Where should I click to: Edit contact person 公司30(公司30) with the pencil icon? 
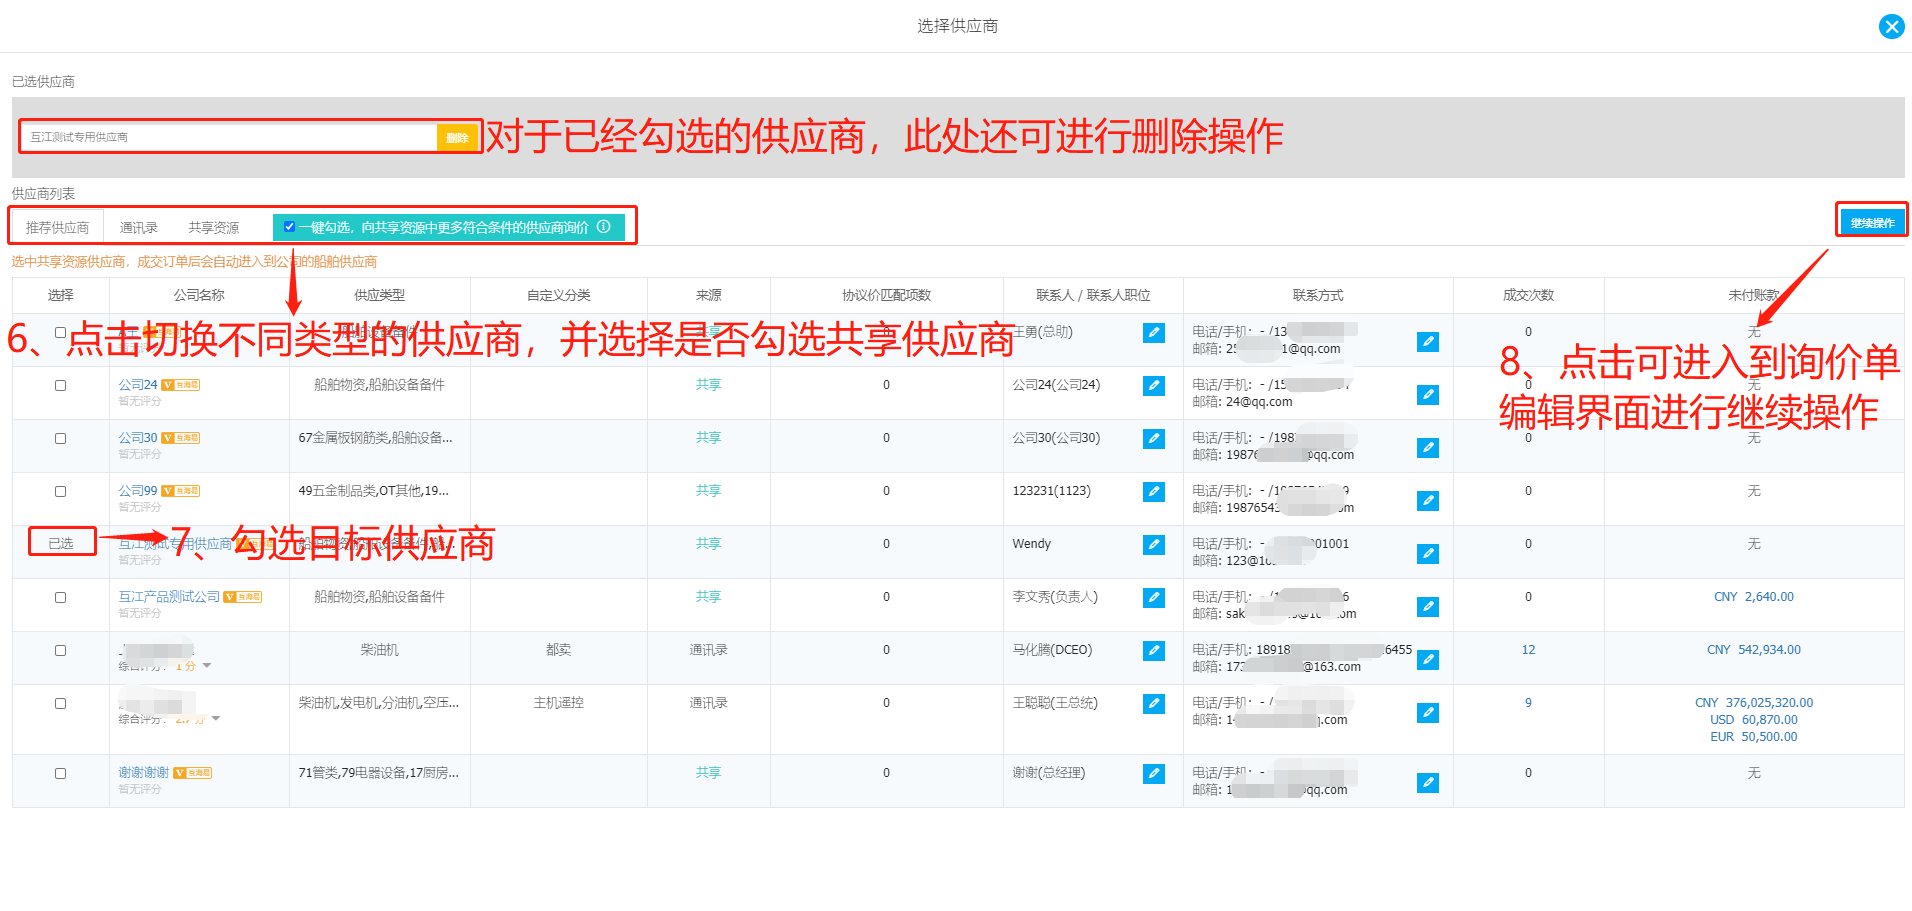(1154, 439)
